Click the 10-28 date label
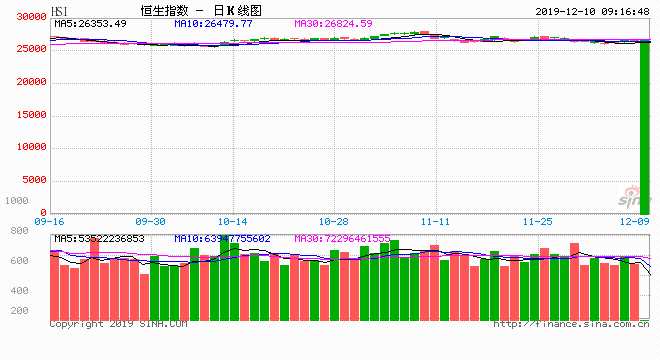Screen dimensions: 660x360 [x=334, y=221]
